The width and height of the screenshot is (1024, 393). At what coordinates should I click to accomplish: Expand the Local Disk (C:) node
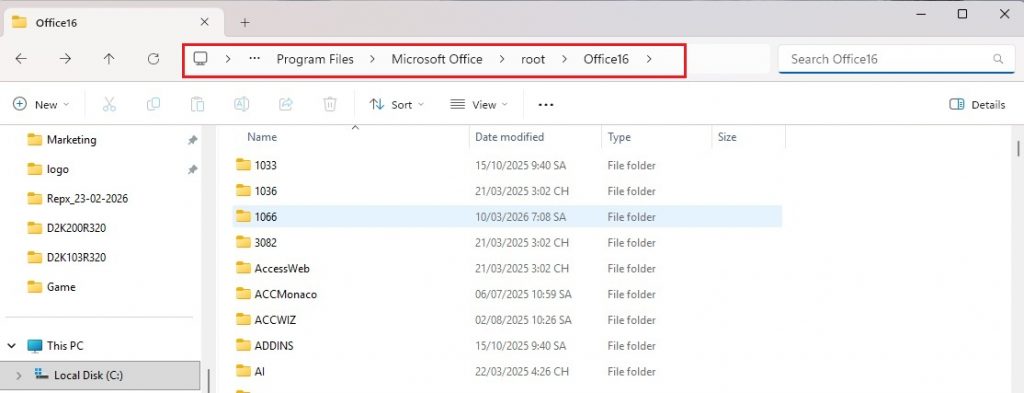18,375
